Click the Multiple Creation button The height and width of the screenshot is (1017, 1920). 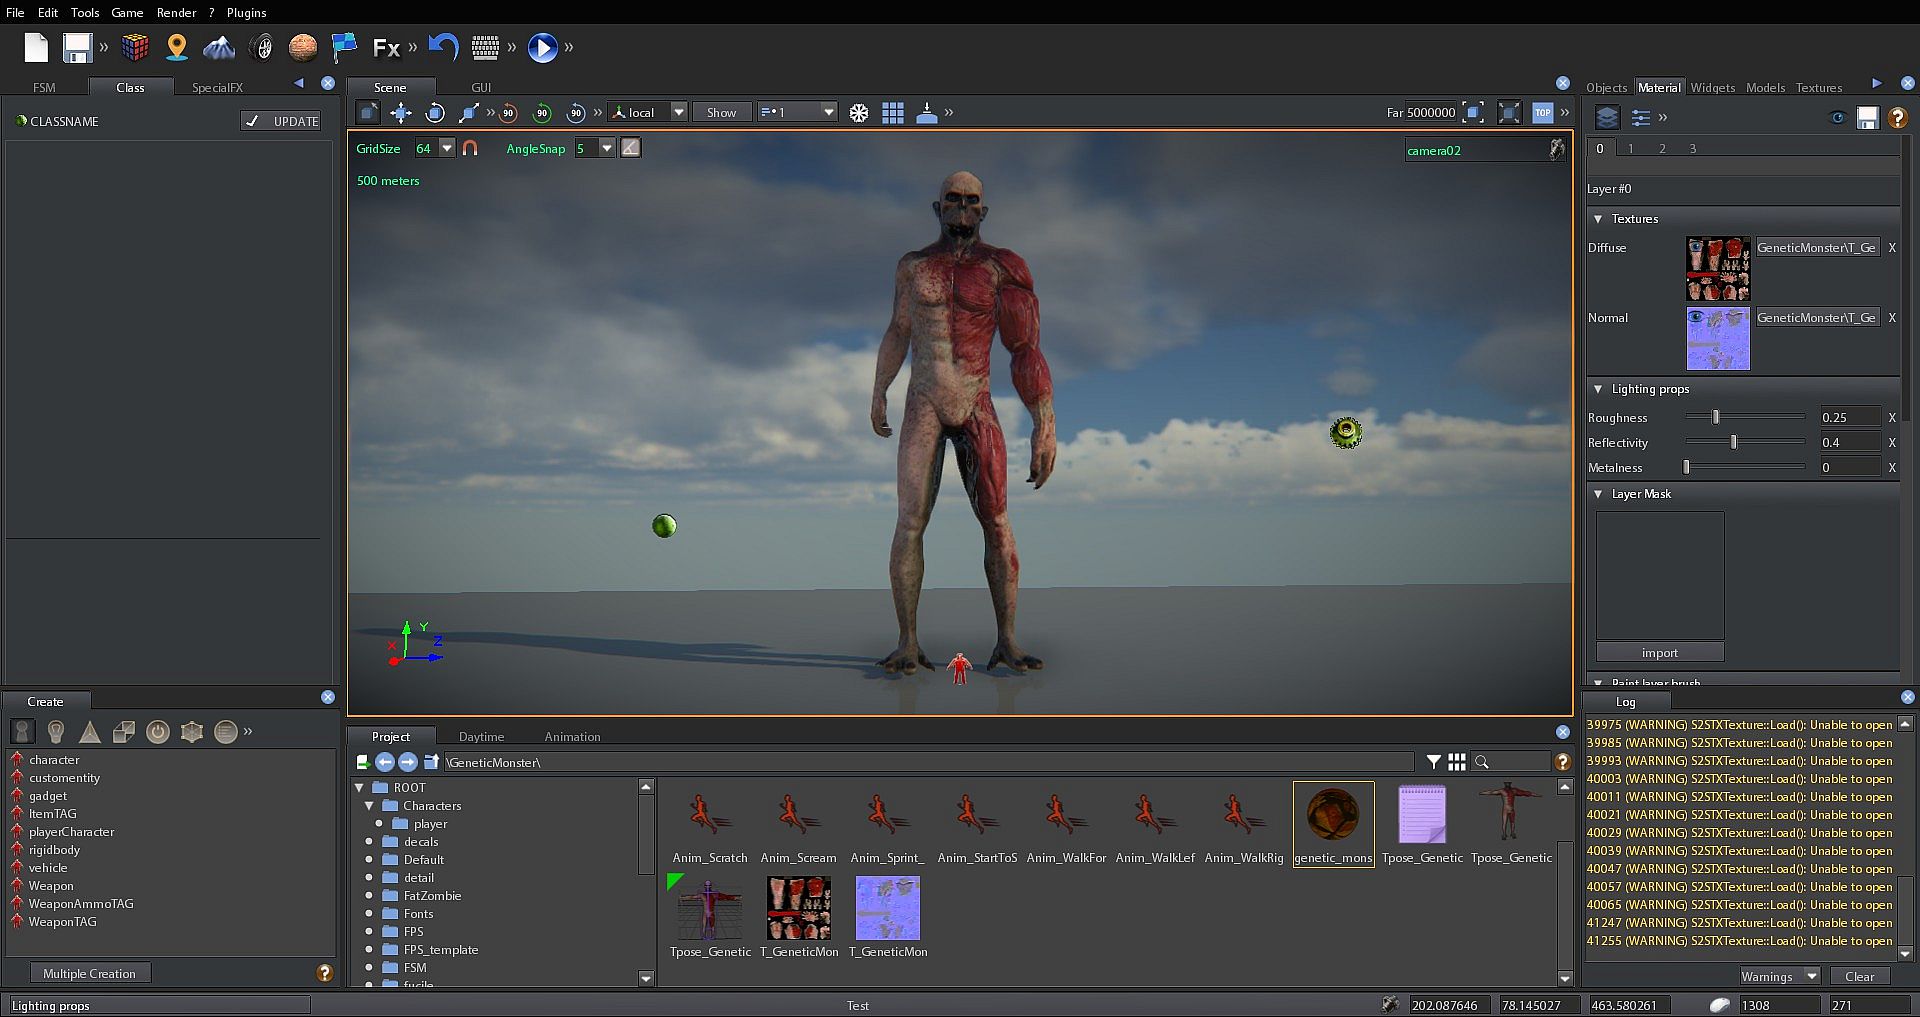click(90, 974)
